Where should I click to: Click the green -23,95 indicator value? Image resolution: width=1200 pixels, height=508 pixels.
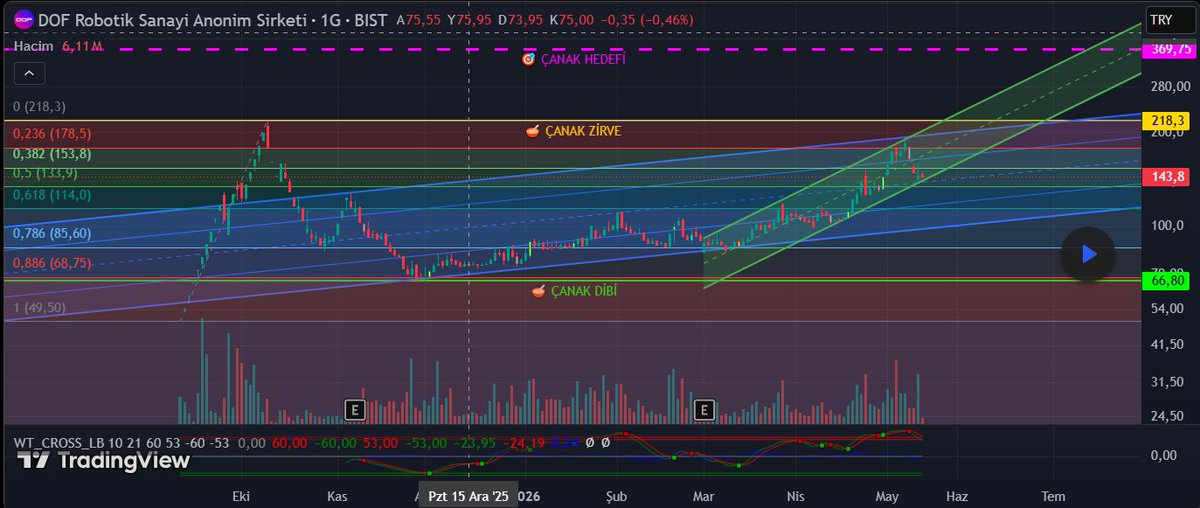point(476,442)
